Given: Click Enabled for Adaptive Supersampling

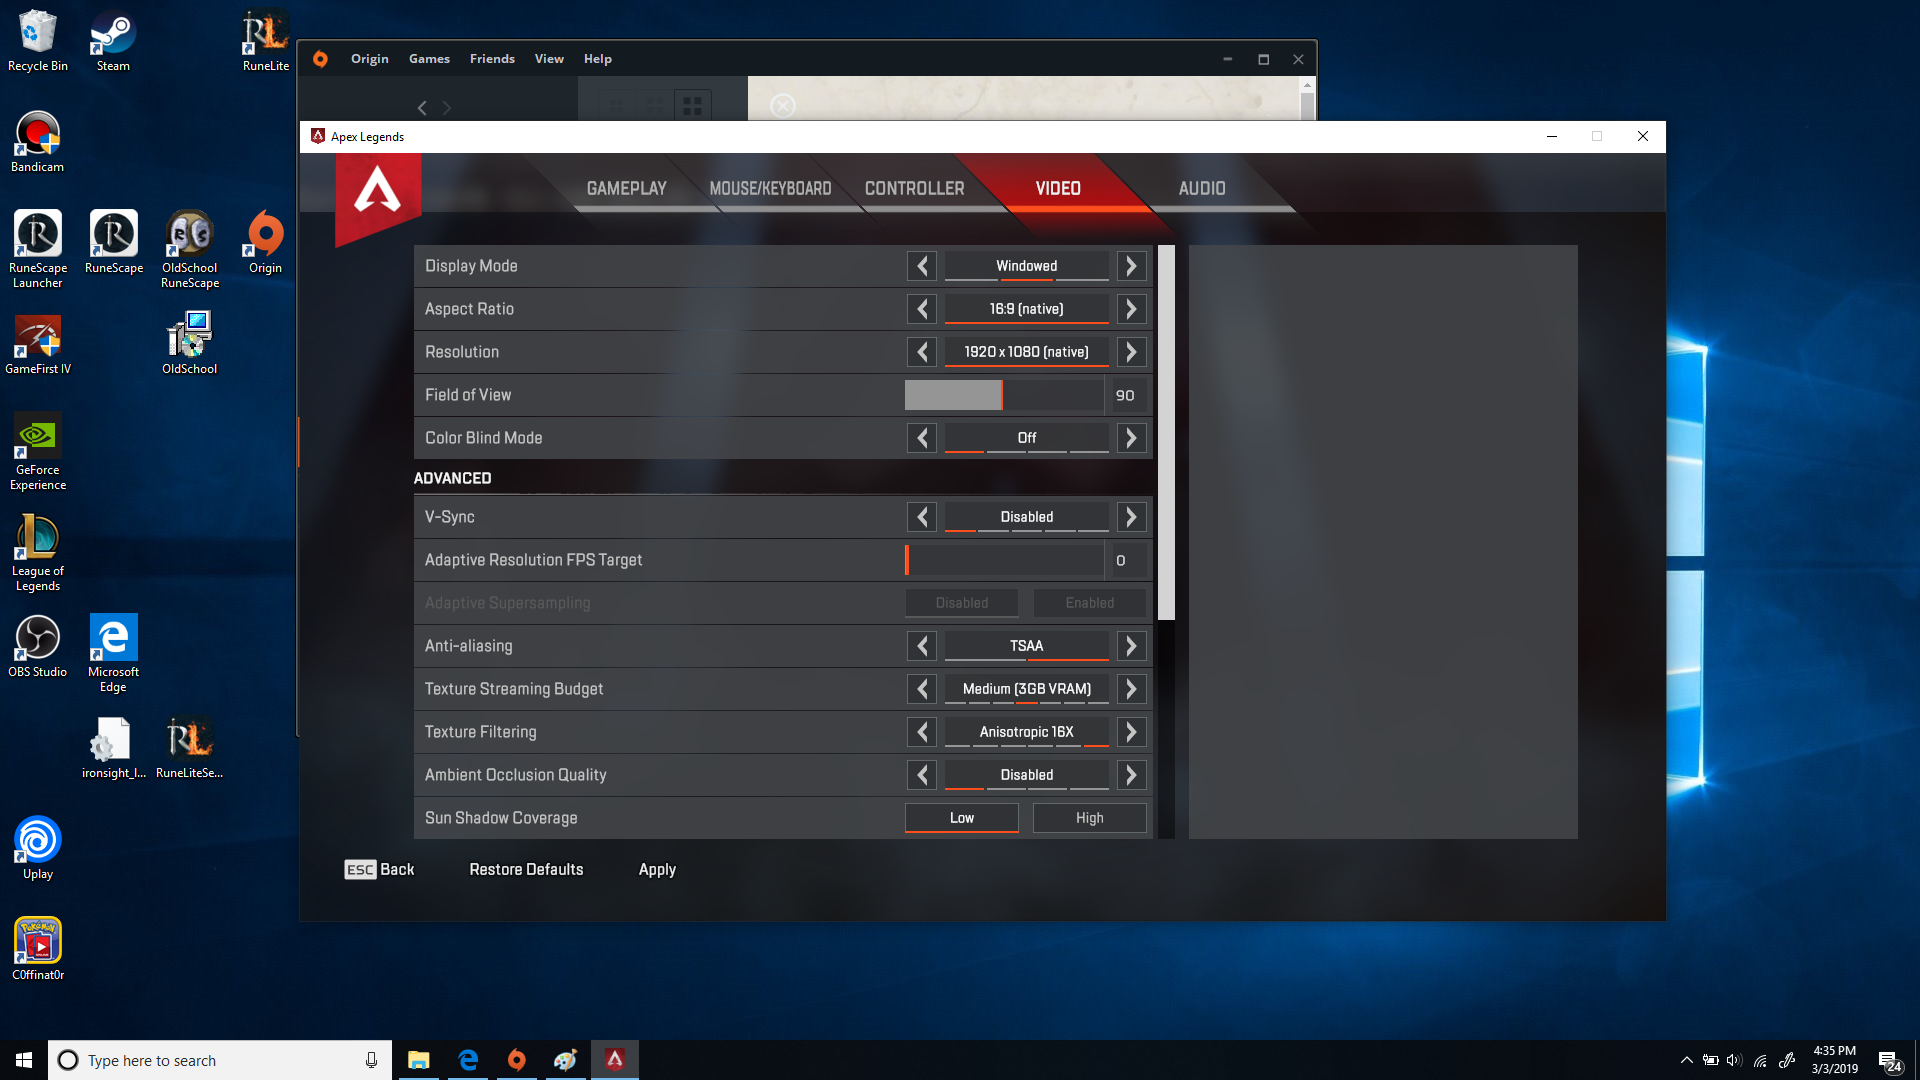Looking at the screenshot, I should click(x=1089, y=603).
